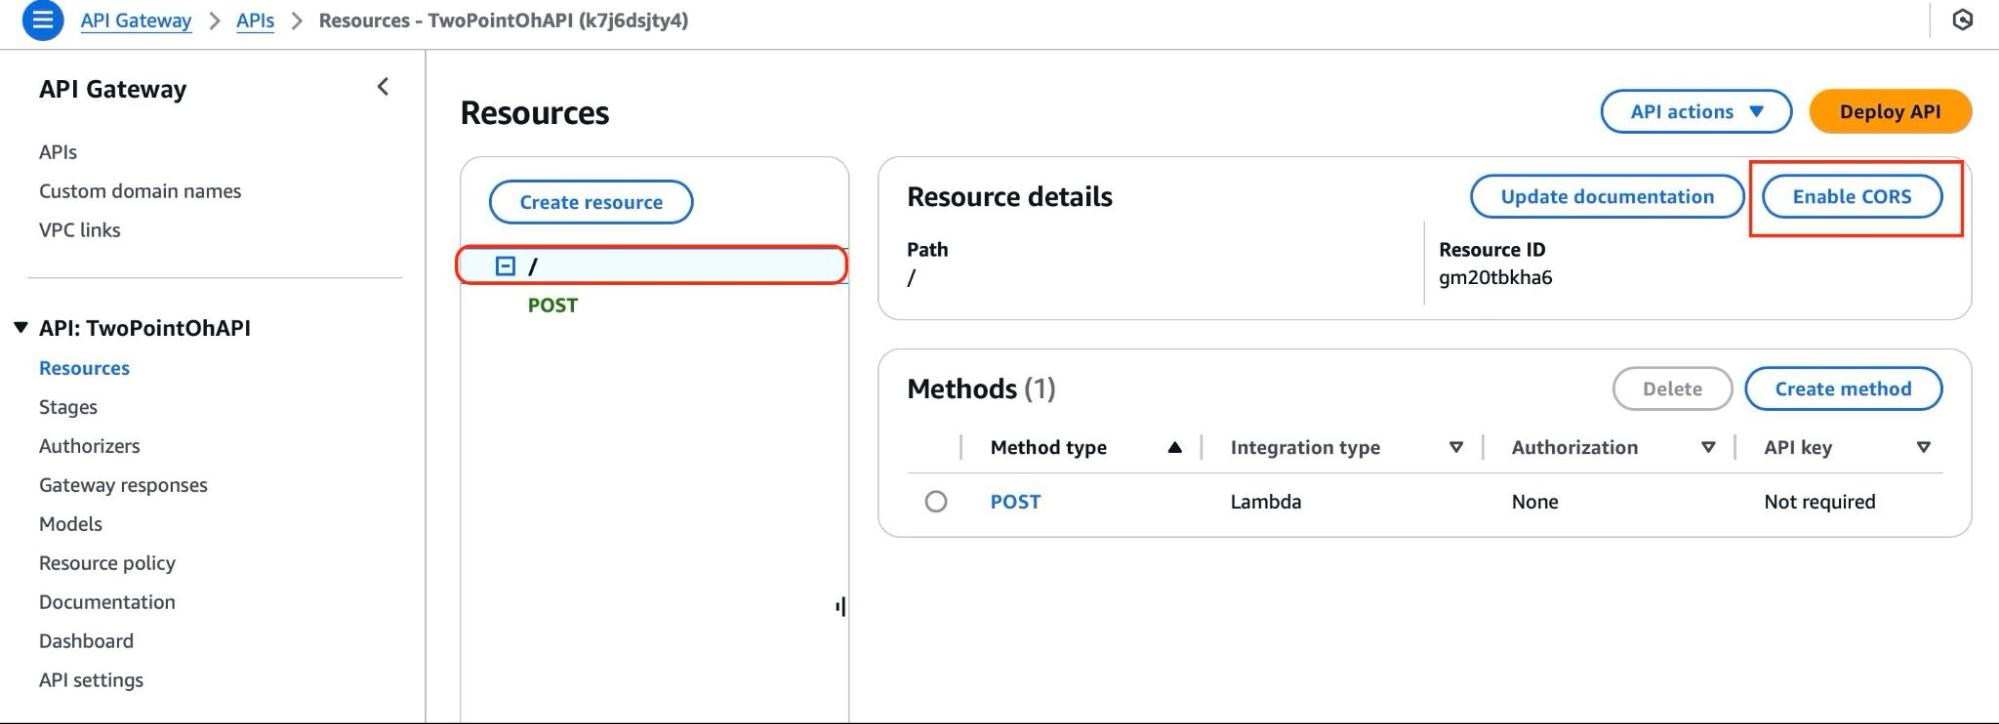This screenshot has height=724, width=1999.
Task: Collapse the root resource tree node
Action: tap(505, 266)
